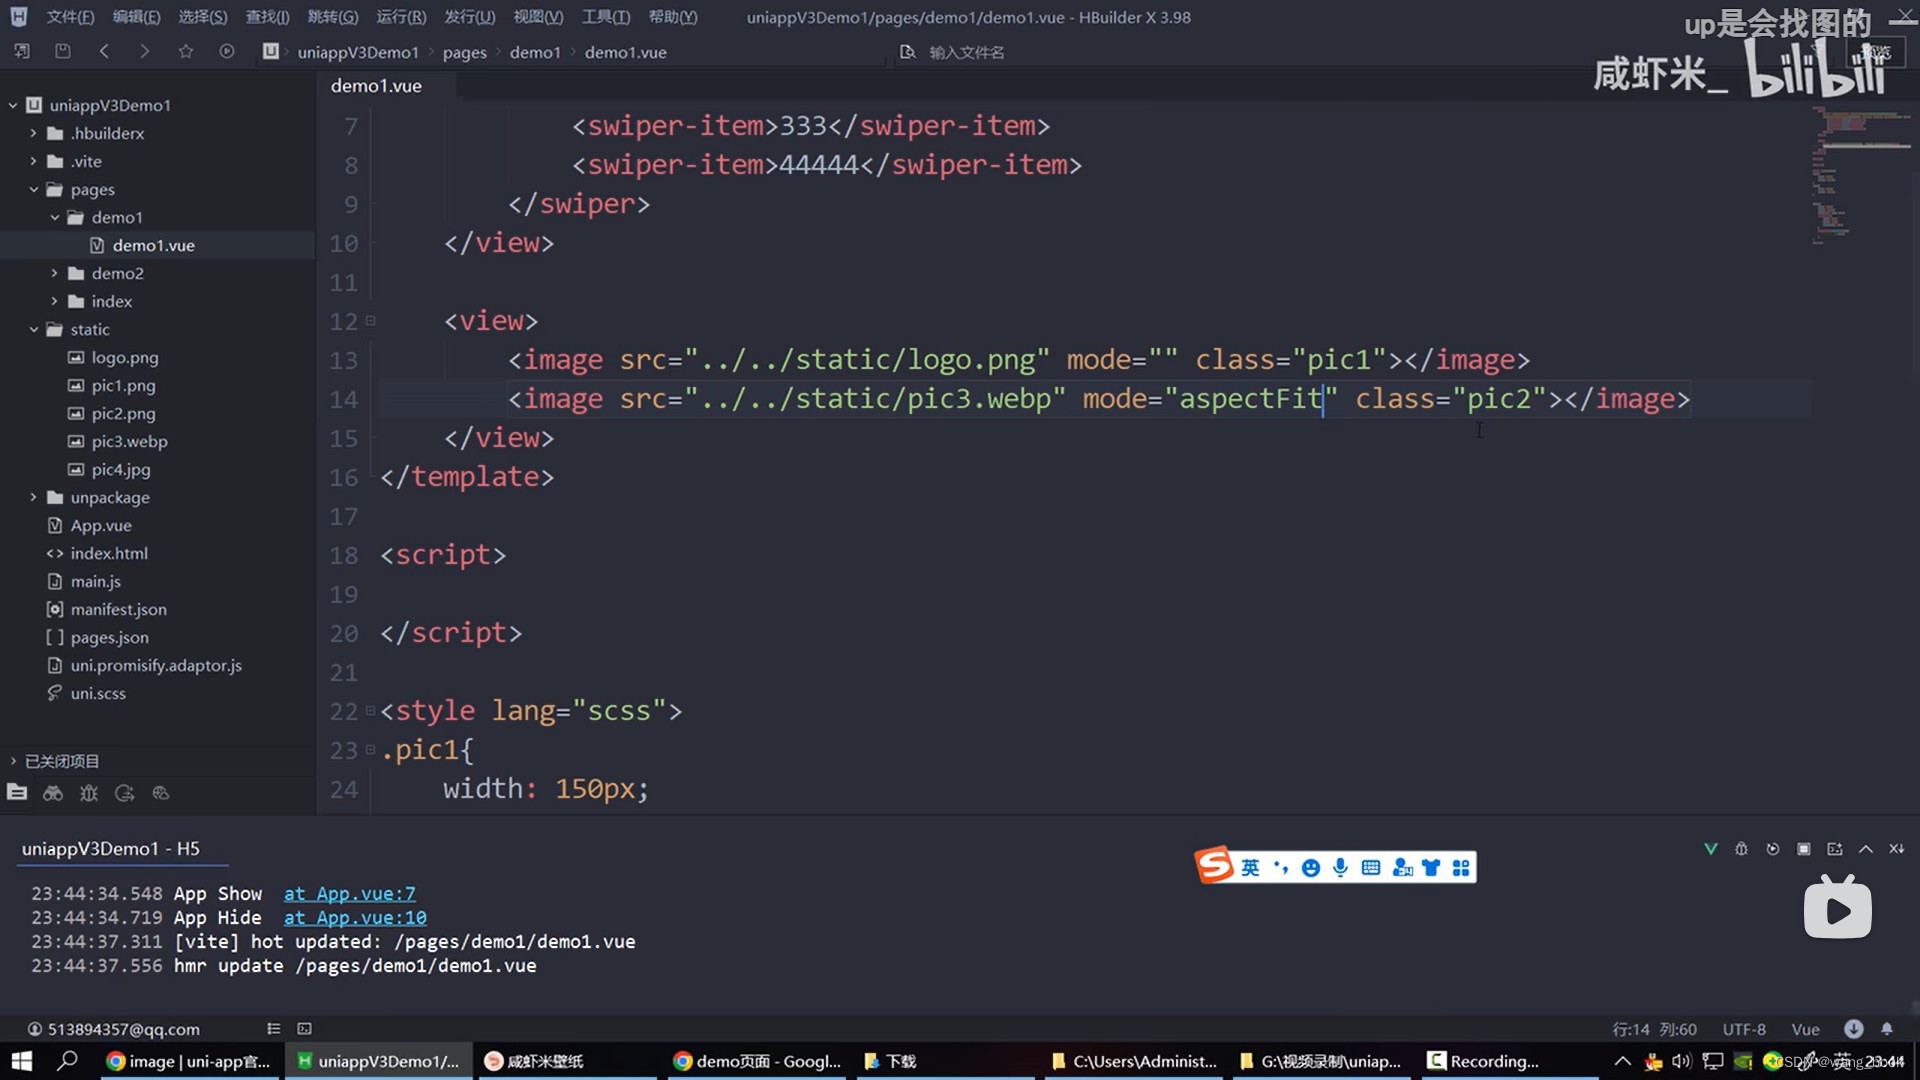The height and width of the screenshot is (1080, 1920).
Task: Open the 文件(F) menu
Action: [70, 17]
